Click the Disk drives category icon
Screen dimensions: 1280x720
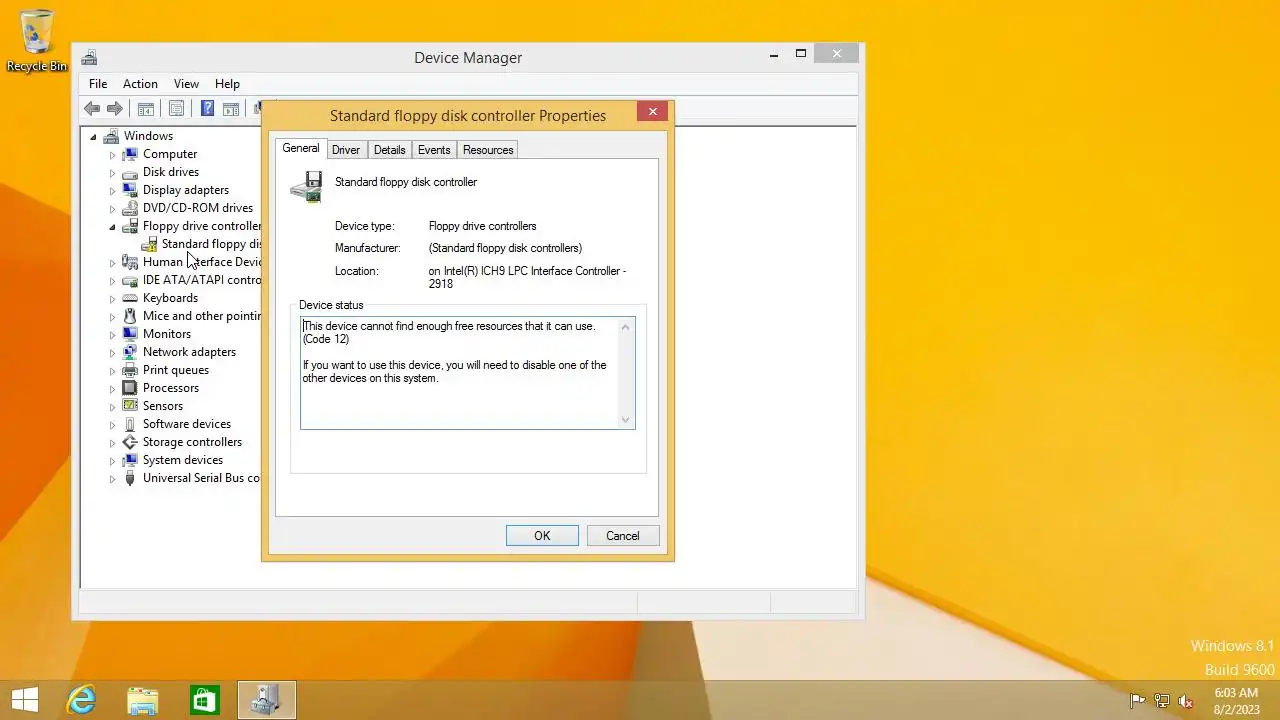130,172
